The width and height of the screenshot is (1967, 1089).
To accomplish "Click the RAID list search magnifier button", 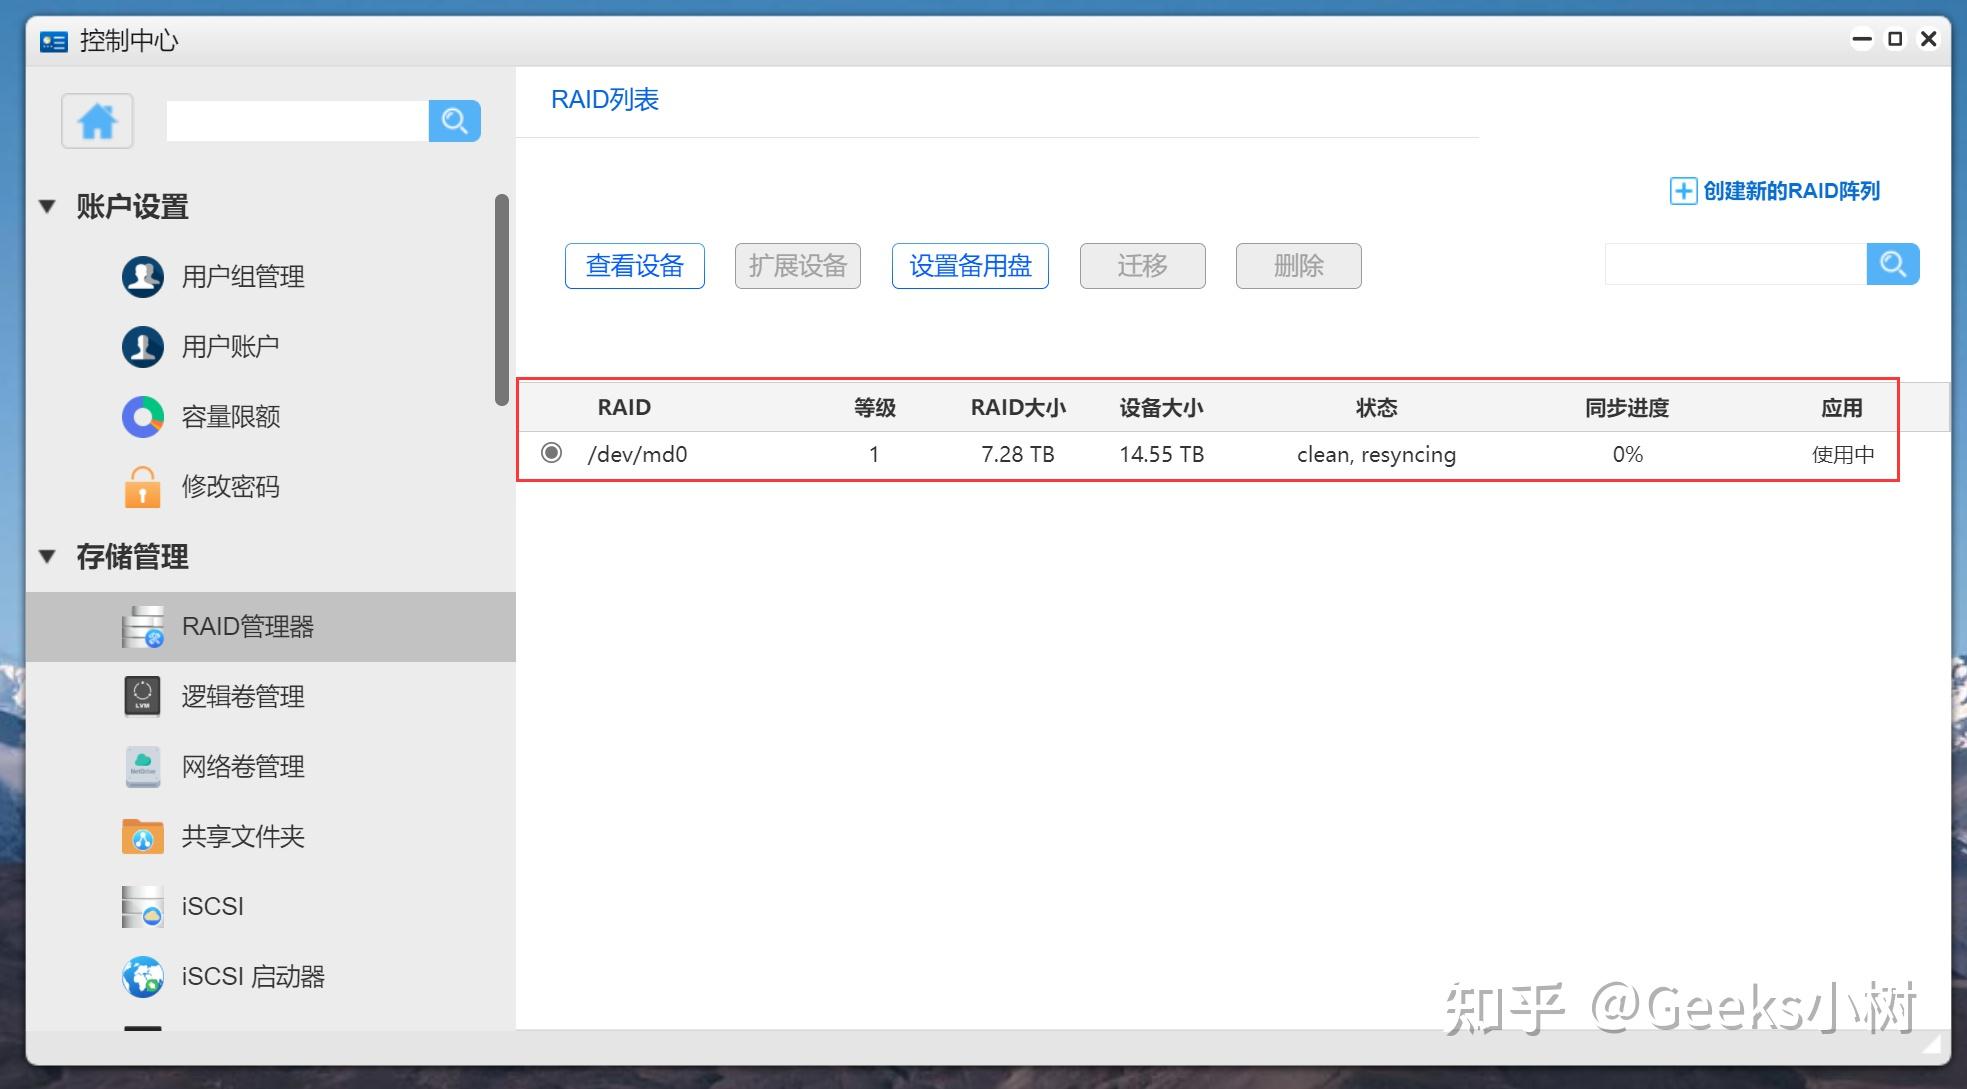I will 1892,264.
